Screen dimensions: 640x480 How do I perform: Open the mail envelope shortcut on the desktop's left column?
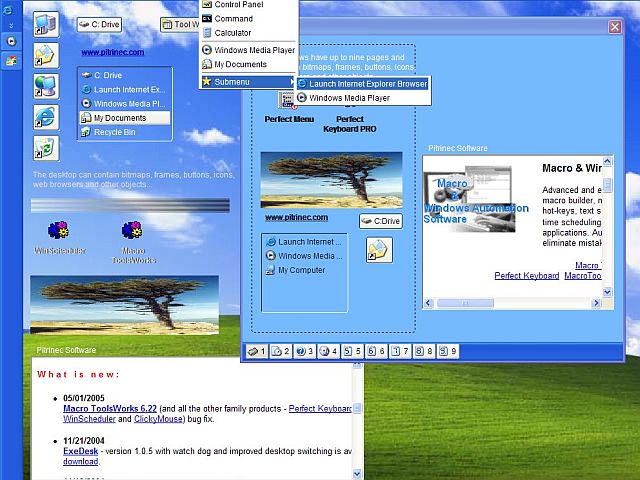tap(46, 55)
